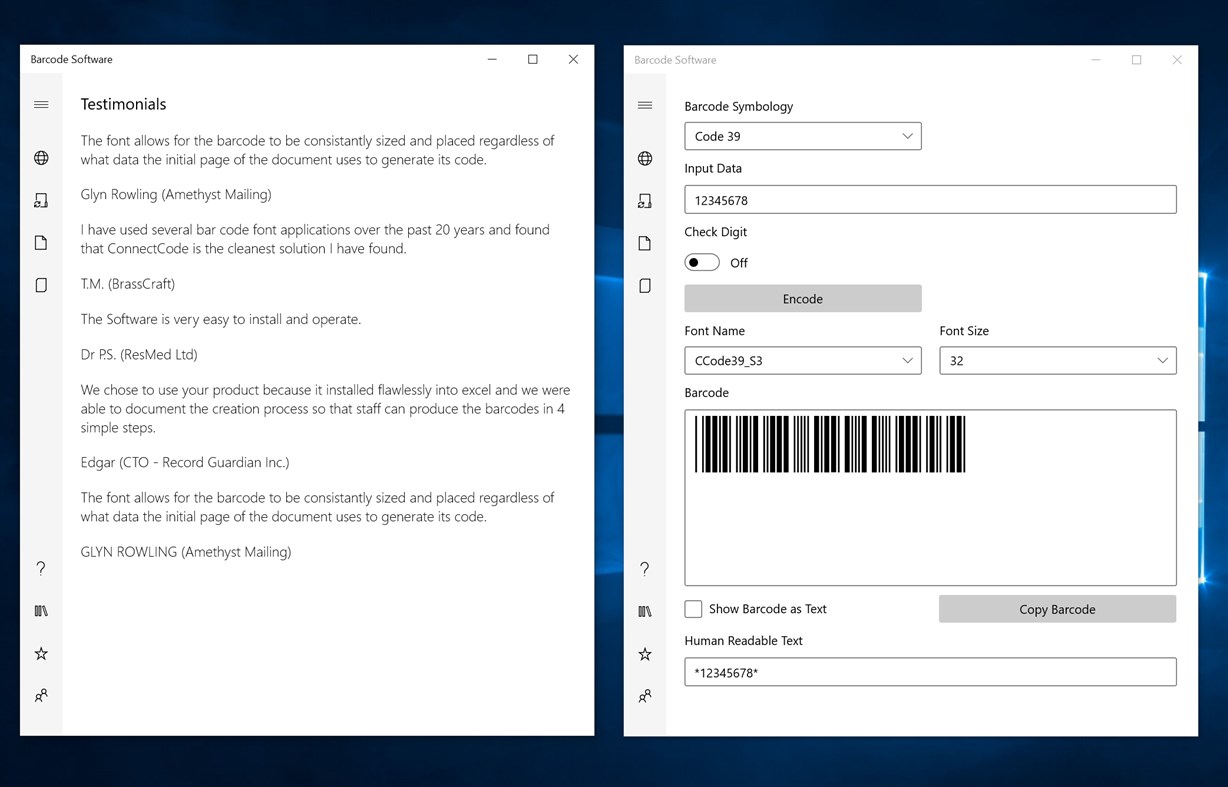Open the Font Size 32 dropdown
Viewport: 1228px width, 787px height.
coord(1058,360)
